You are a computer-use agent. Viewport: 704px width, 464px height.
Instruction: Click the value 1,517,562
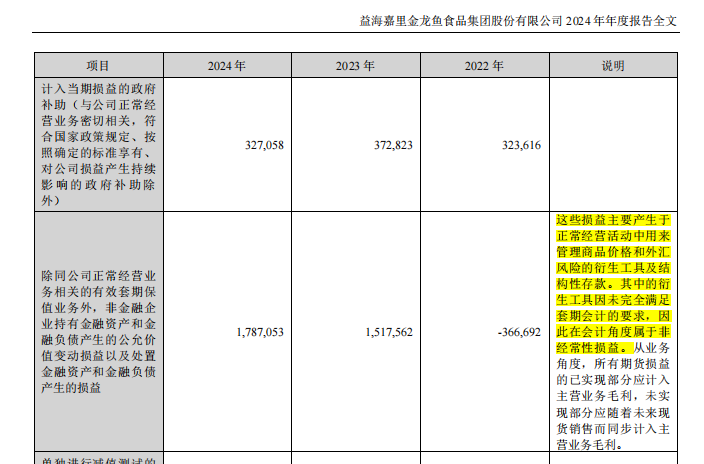[389, 332]
